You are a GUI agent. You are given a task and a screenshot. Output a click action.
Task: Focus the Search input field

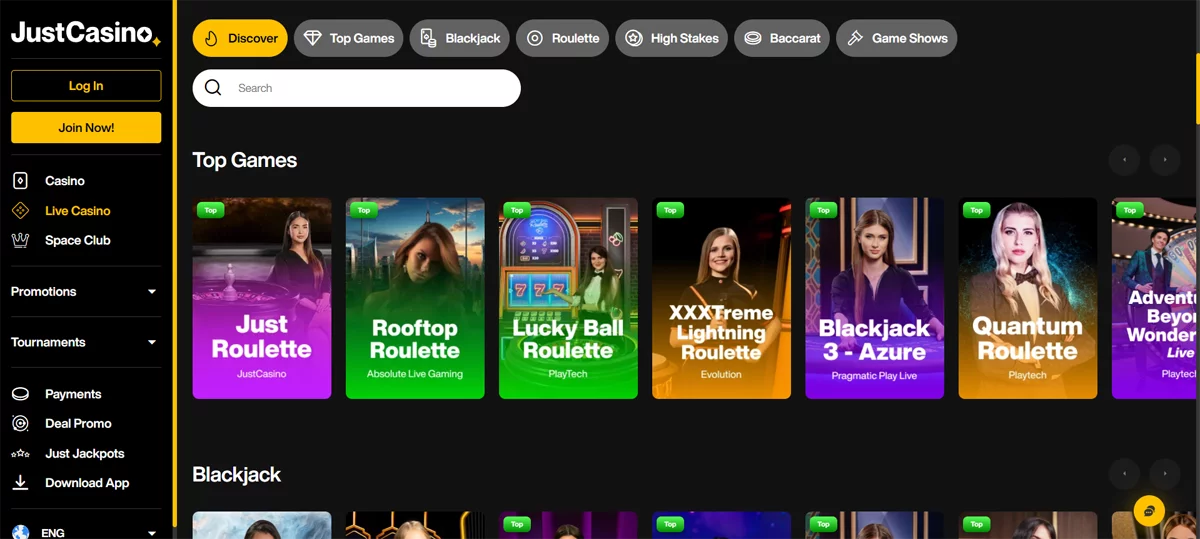[357, 88]
